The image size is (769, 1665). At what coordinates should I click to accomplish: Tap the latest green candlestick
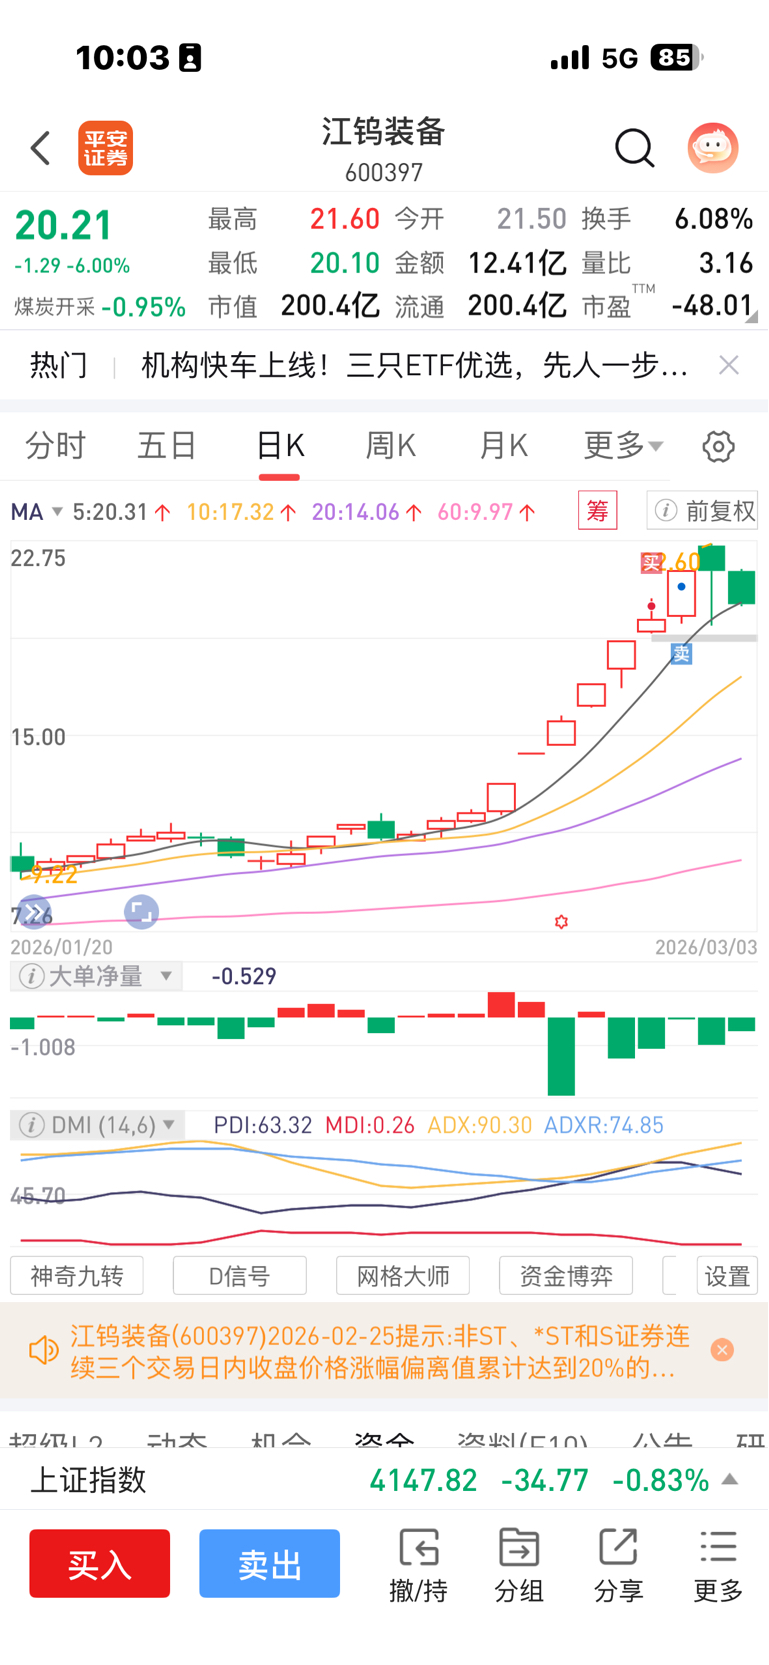coord(742,586)
